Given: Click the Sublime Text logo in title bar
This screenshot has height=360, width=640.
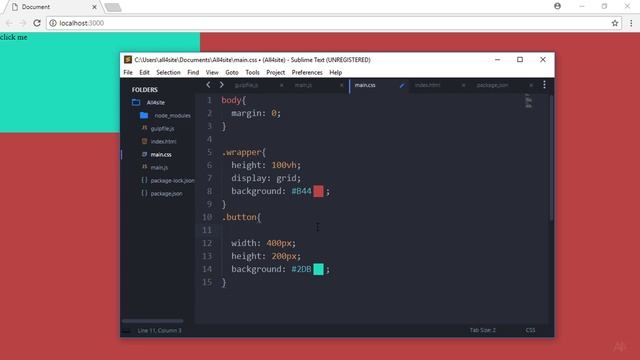Looking at the screenshot, I should 128,60.
